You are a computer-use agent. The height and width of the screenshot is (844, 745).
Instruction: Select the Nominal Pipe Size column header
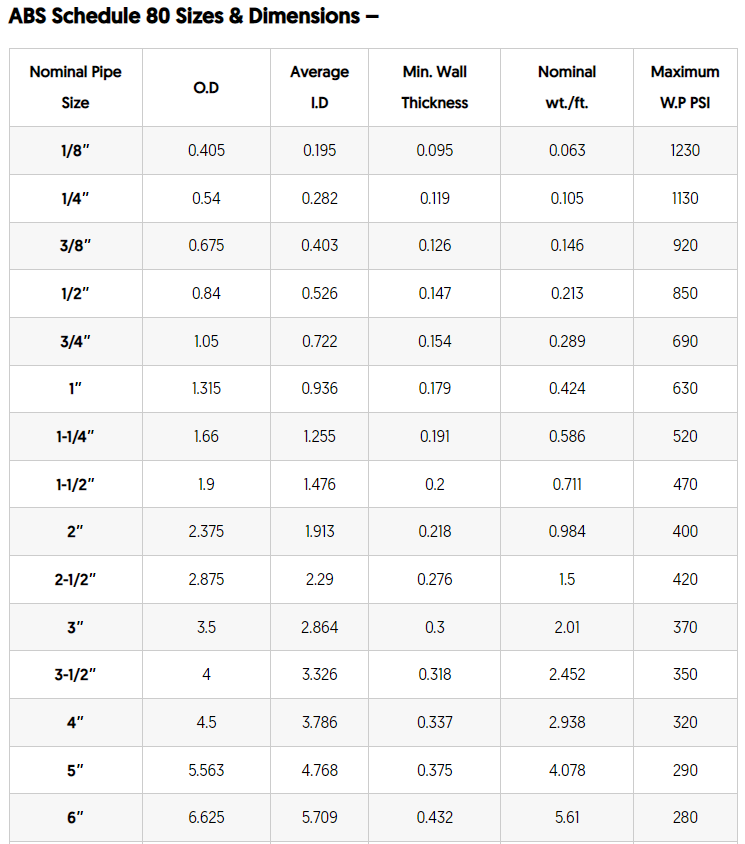click(75, 87)
